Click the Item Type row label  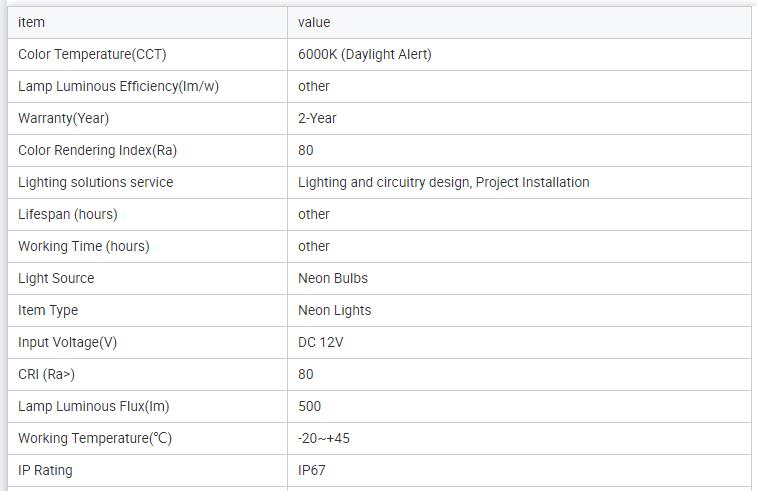point(48,310)
